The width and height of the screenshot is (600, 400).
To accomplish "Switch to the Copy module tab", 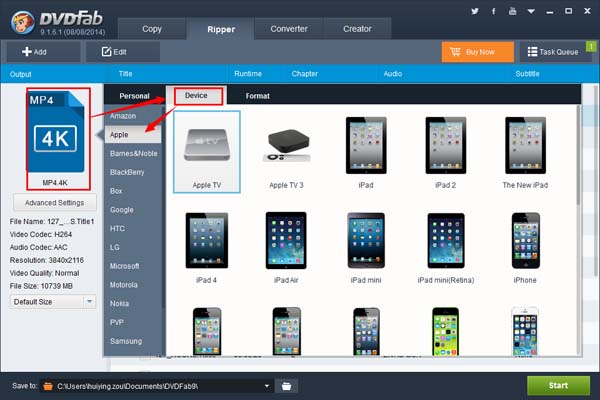I will pyautogui.click(x=152, y=29).
